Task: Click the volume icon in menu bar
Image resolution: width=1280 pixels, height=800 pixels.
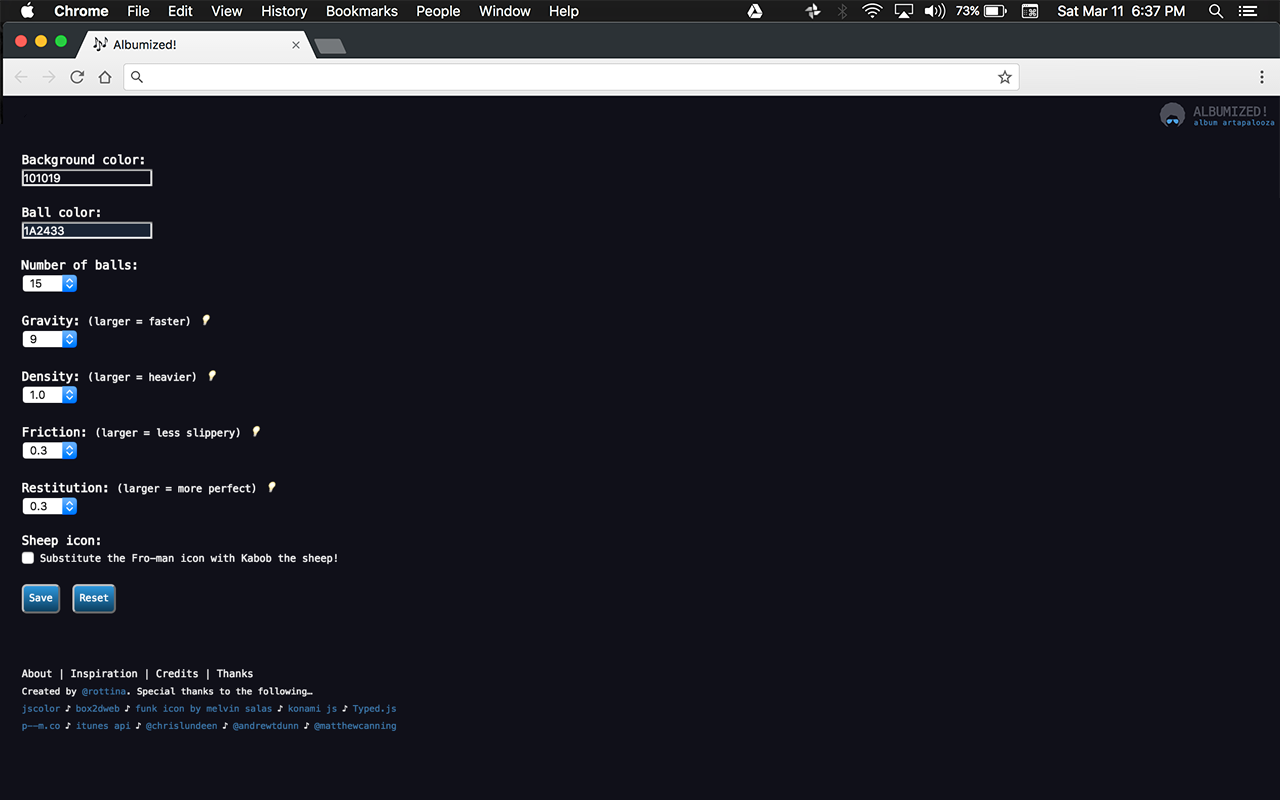Action: [x=935, y=11]
